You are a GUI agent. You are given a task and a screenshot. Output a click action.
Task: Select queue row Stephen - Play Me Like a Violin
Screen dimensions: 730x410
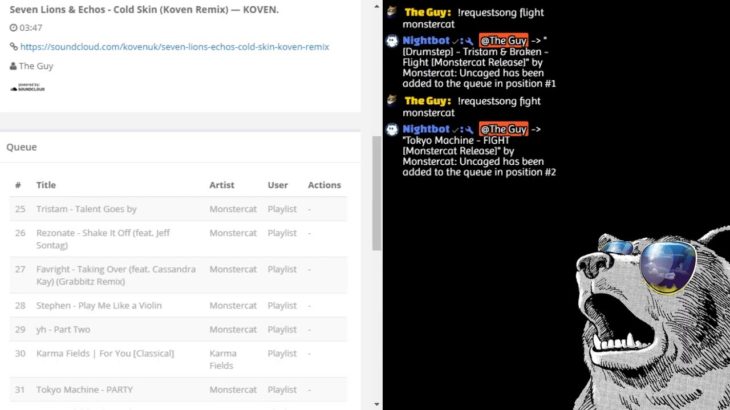[178, 305]
